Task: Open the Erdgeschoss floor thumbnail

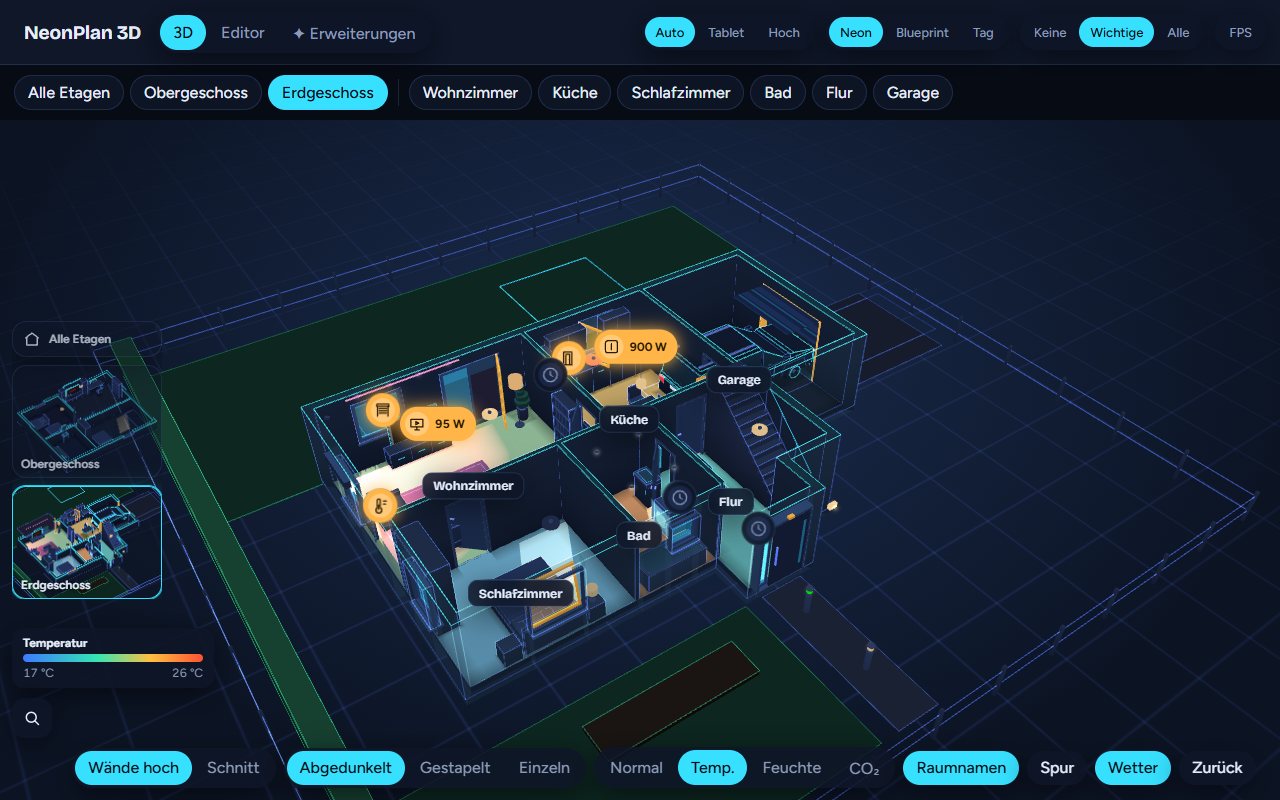Action: (87, 542)
